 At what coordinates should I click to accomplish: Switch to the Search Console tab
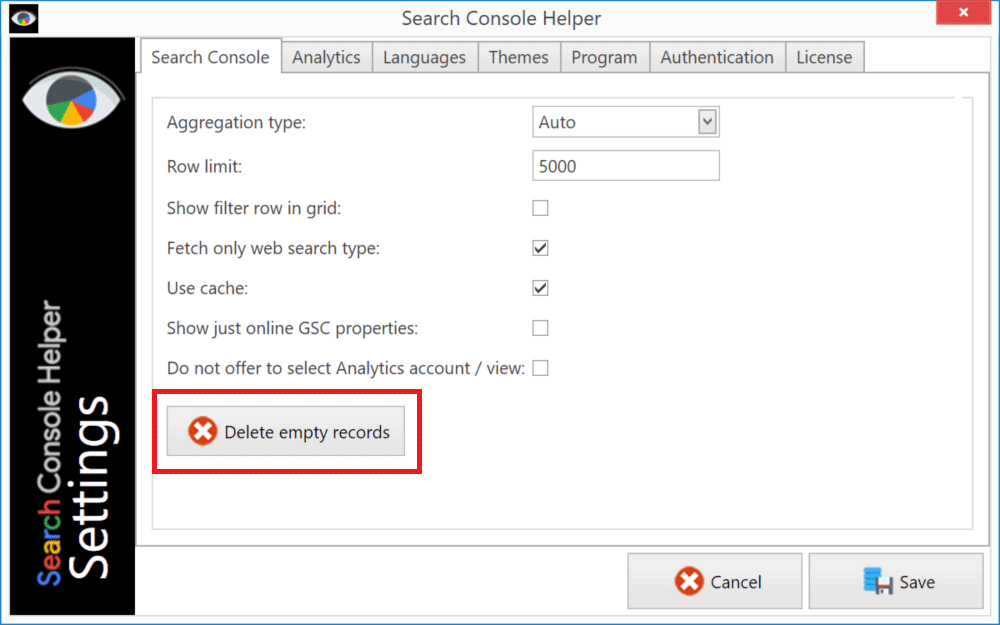(x=210, y=57)
